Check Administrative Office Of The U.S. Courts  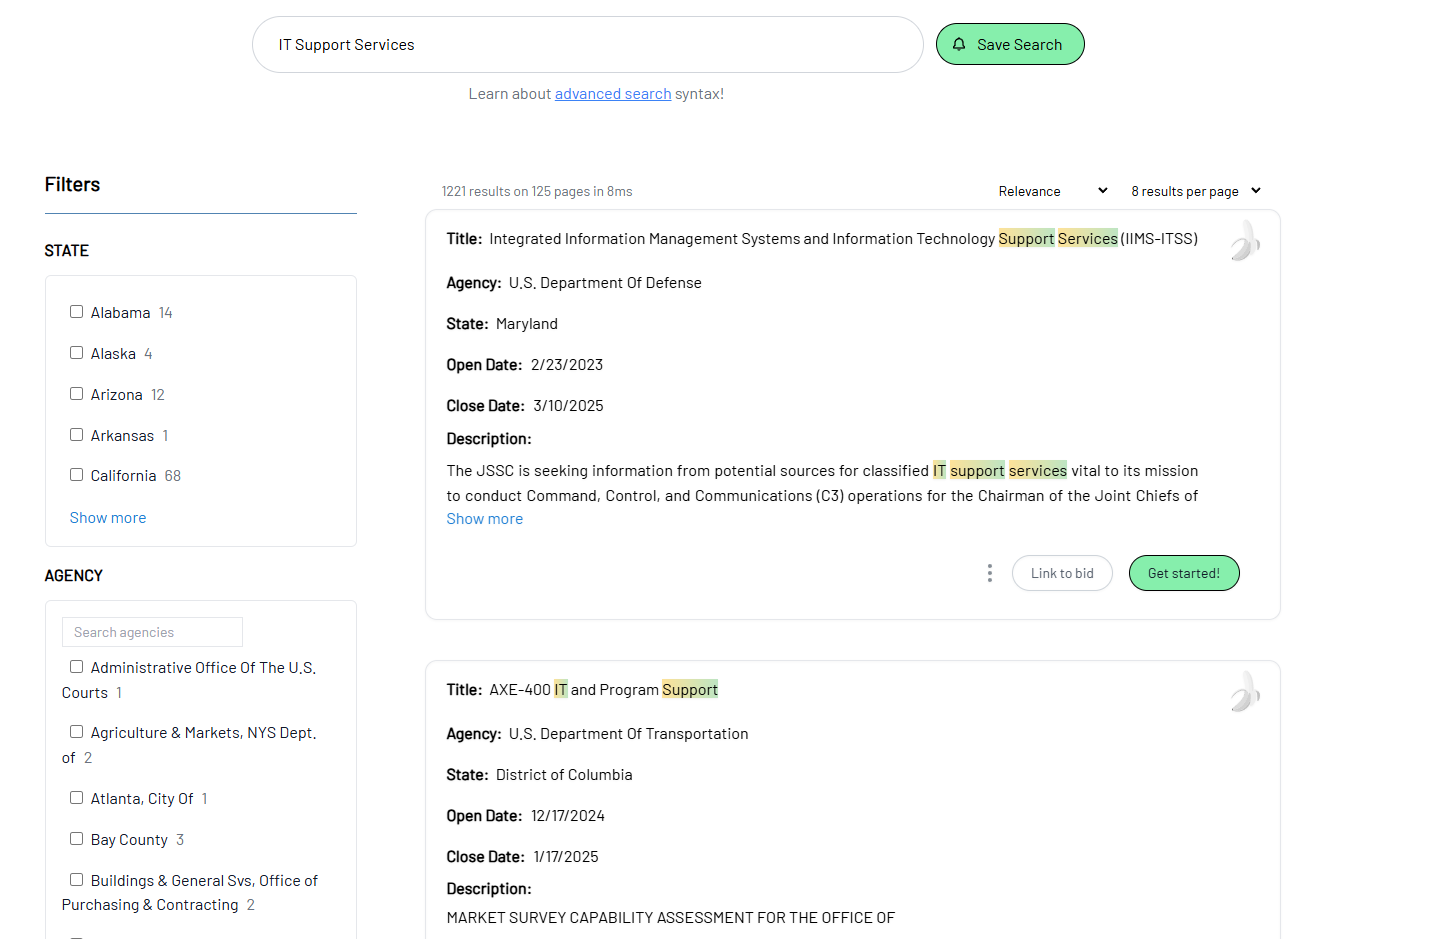tap(76, 667)
